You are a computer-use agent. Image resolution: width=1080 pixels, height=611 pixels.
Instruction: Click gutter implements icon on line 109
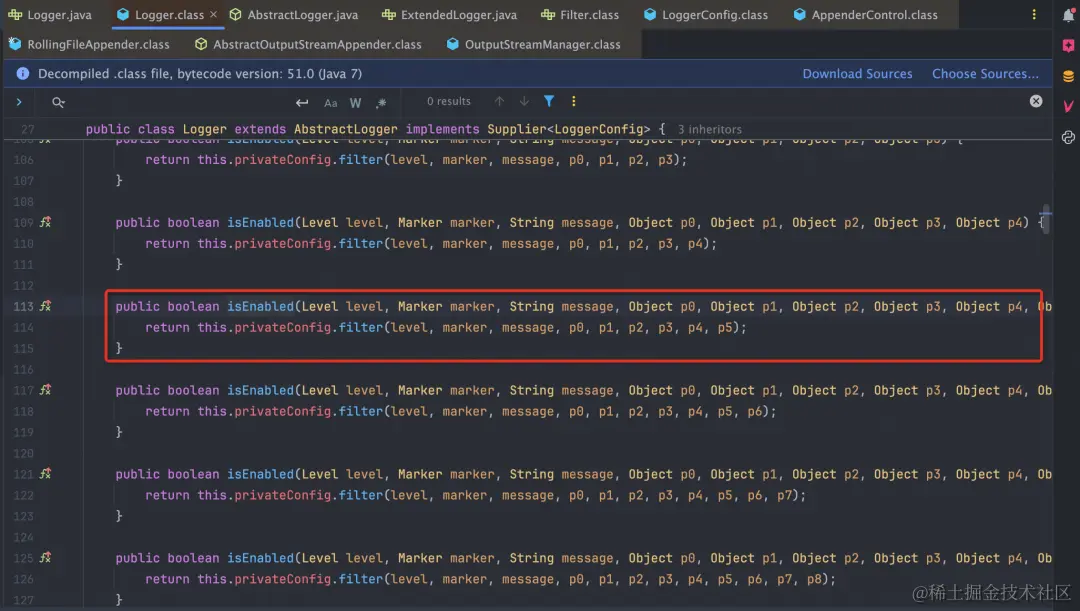[45, 222]
